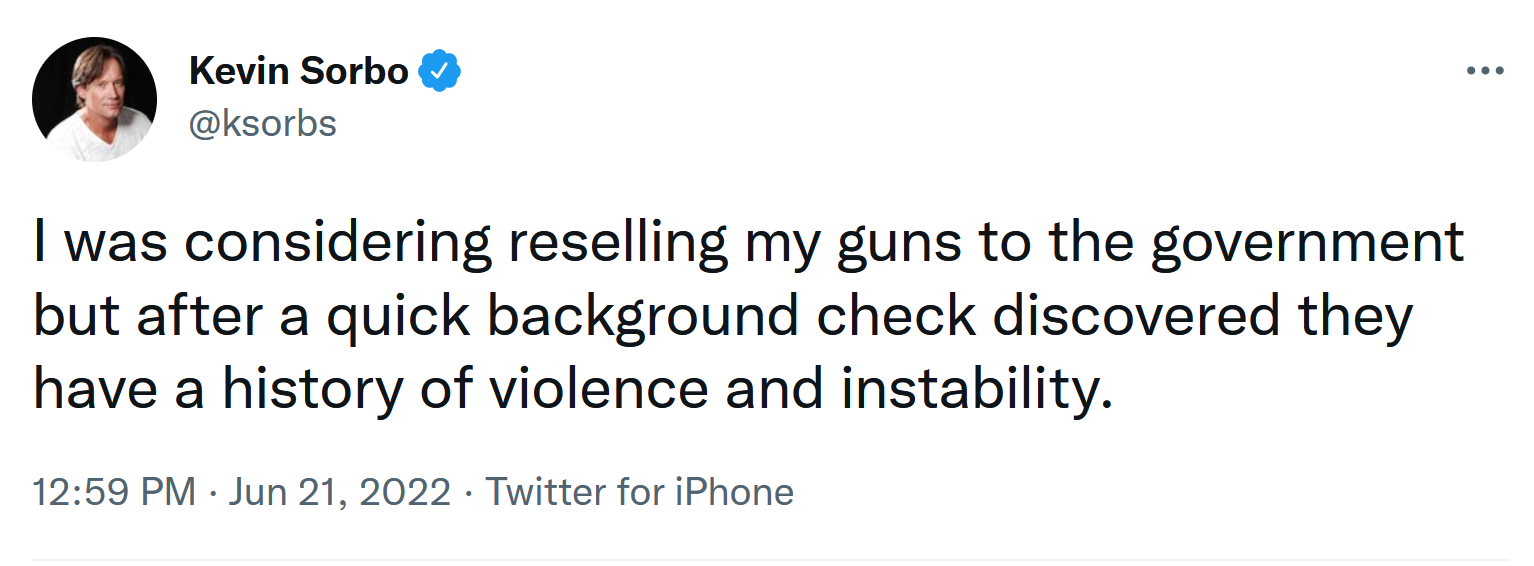Open the Twitter for iPhone source link
This screenshot has width=1534, height=566.
[x=639, y=493]
